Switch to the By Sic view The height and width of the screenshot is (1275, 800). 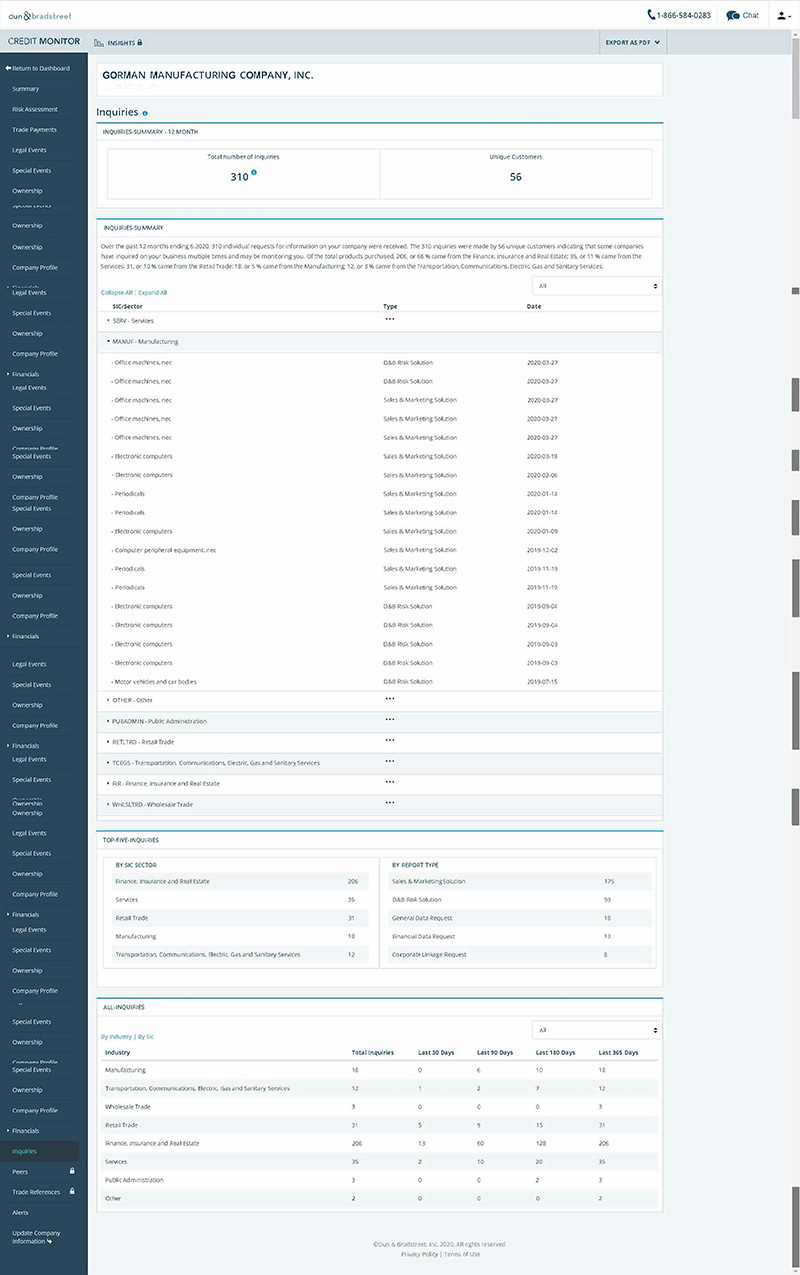pos(146,1037)
